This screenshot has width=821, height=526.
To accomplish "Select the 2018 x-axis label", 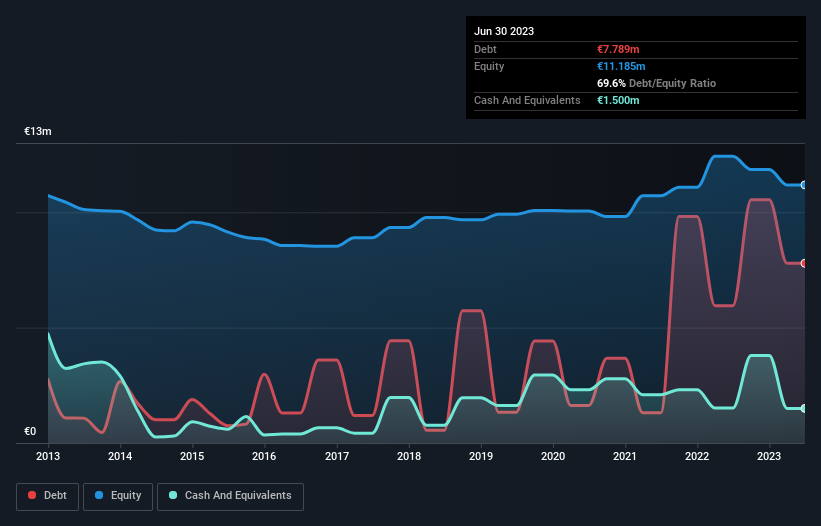I will tap(409, 456).
